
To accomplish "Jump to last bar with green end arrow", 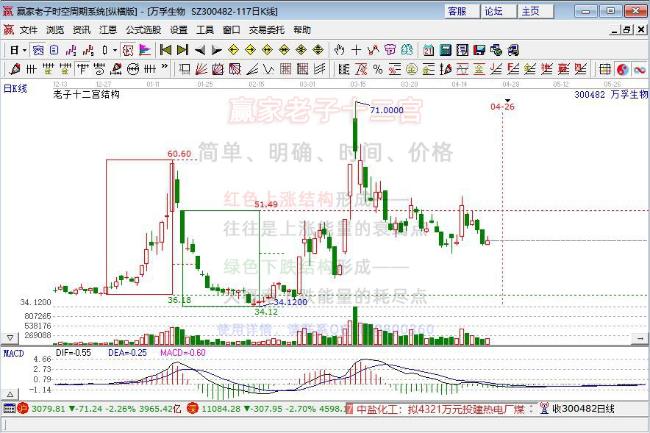I will coord(182,50).
